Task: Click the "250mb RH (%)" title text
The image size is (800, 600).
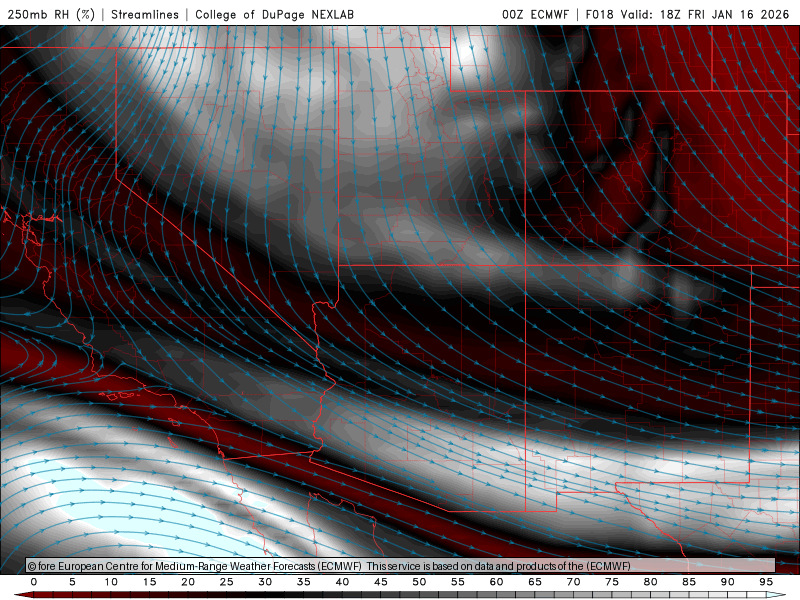Action: 52,14
